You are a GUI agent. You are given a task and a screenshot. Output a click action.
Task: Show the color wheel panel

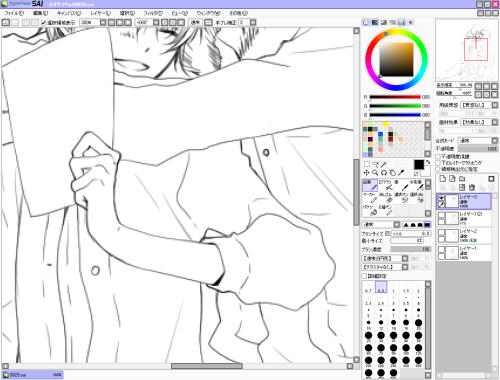tap(366, 22)
